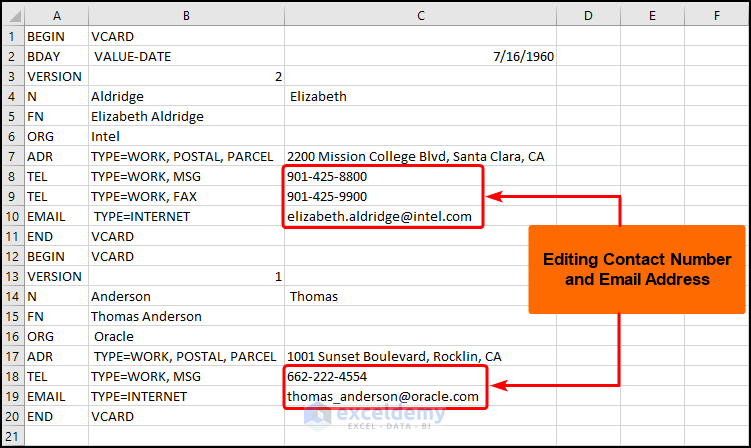
Task: Select phone number 901-425-8800
Action: pyautogui.click(x=421, y=176)
